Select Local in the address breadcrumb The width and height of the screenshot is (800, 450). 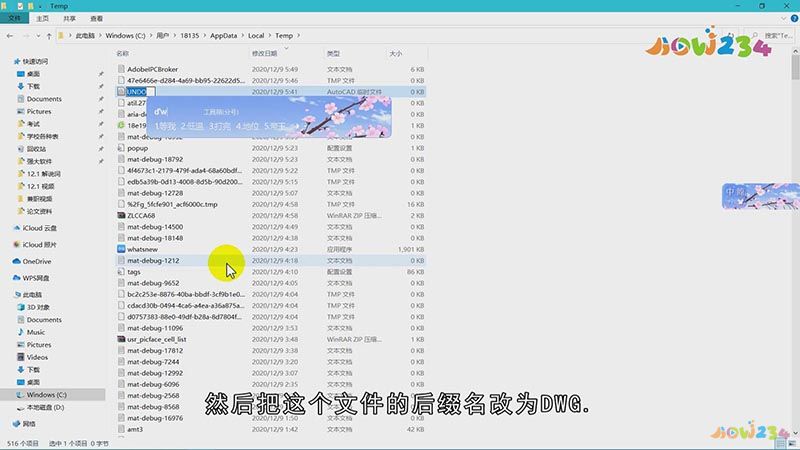click(x=256, y=36)
